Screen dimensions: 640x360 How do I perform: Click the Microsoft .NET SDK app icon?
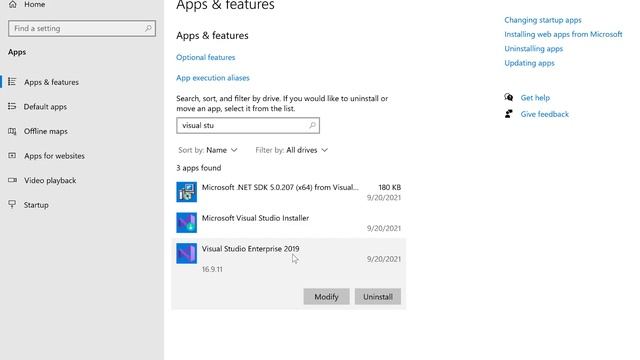point(187,192)
